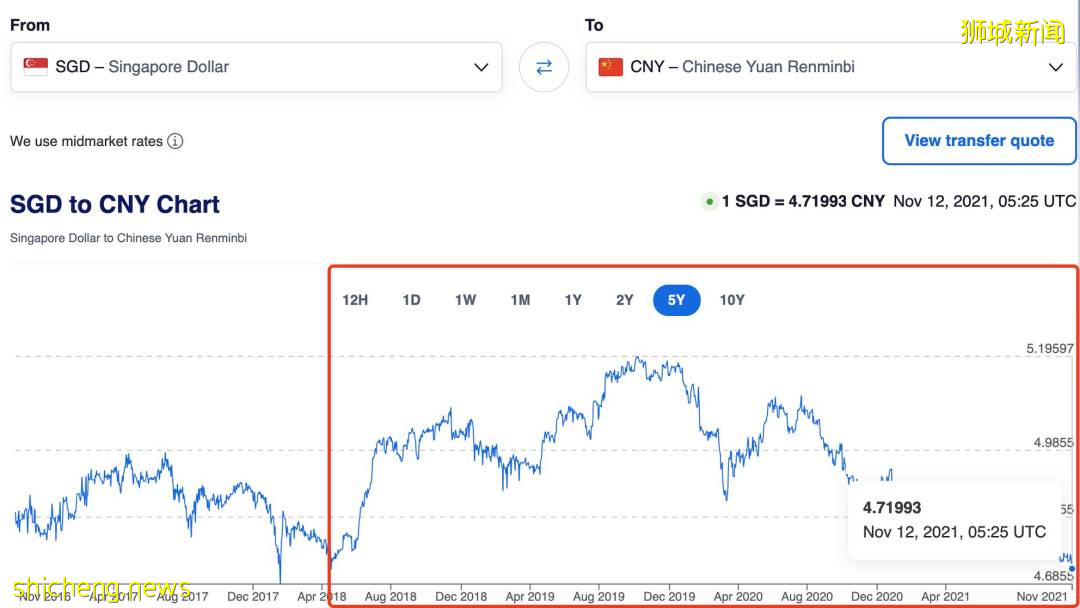Expand the To currency dropdown chevron
The width and height of the screenshot is (1080, 608).
[1056, 67]
